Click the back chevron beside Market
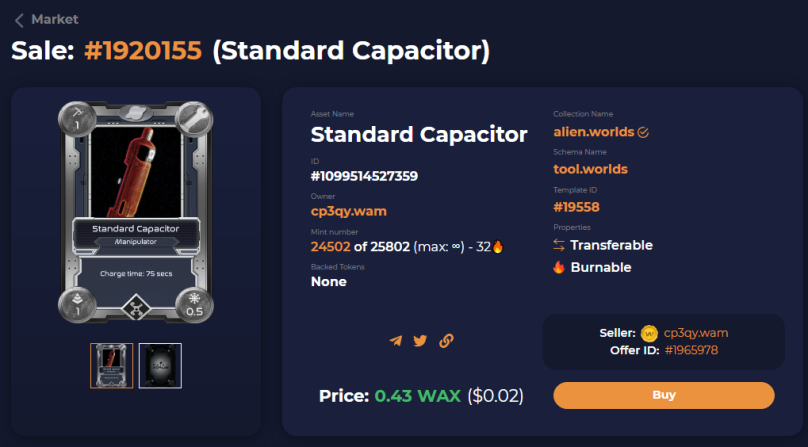Screen dimensions: 808x447 coord(19,20)
